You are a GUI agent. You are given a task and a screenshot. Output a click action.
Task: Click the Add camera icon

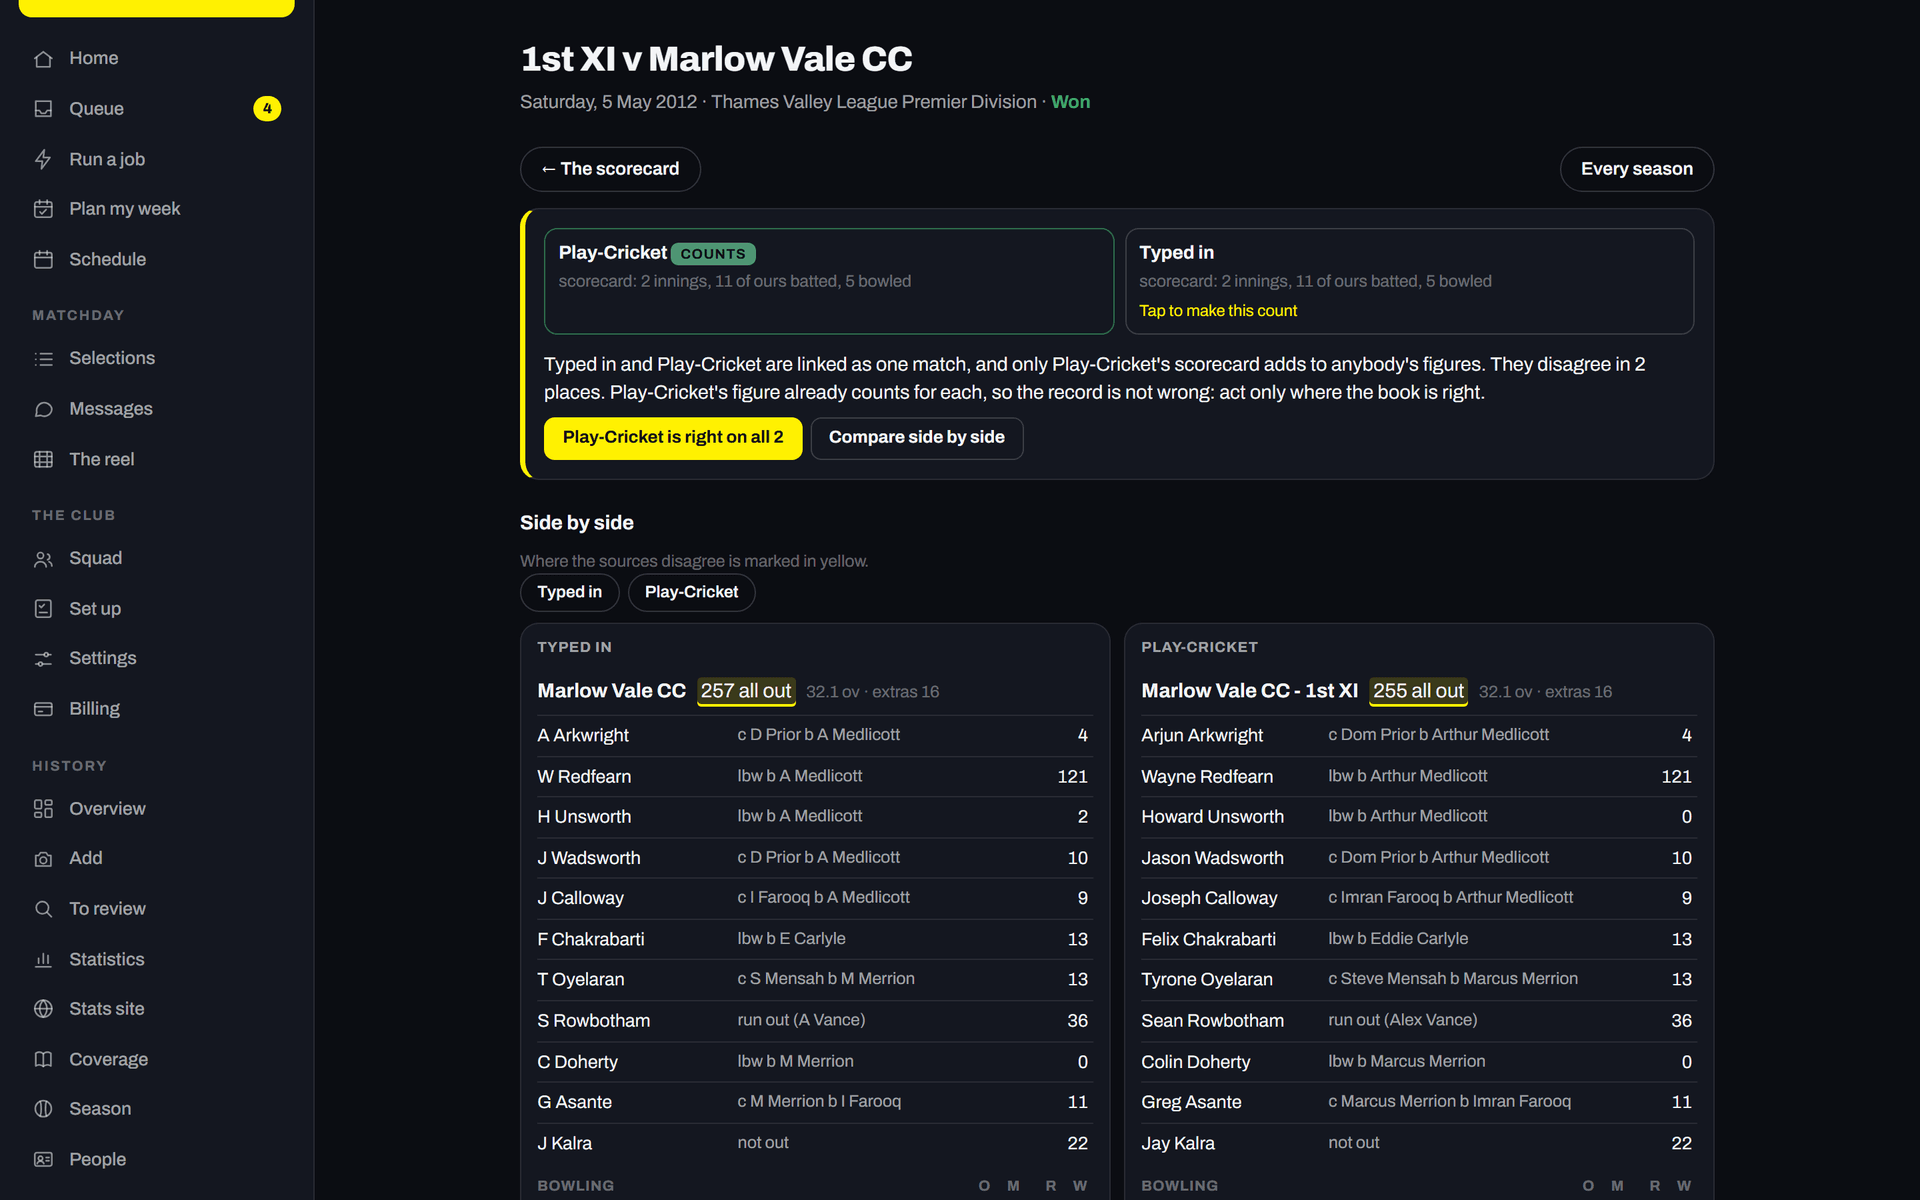point(43,859)
